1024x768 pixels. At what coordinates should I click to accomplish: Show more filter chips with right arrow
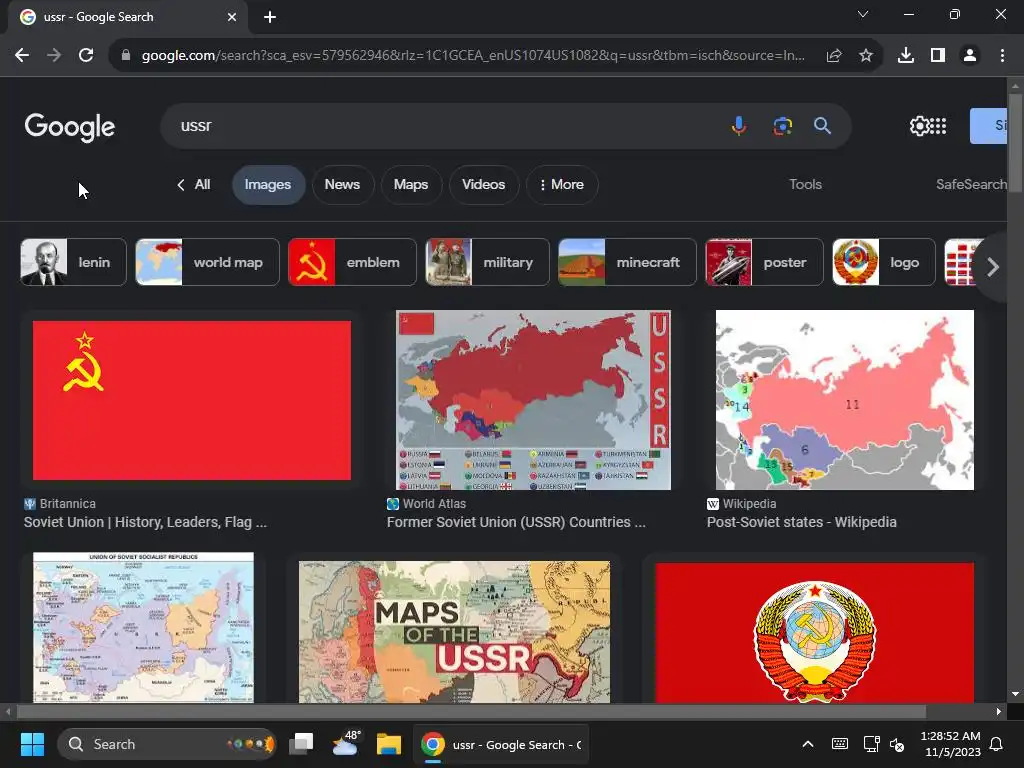(992, 266)
